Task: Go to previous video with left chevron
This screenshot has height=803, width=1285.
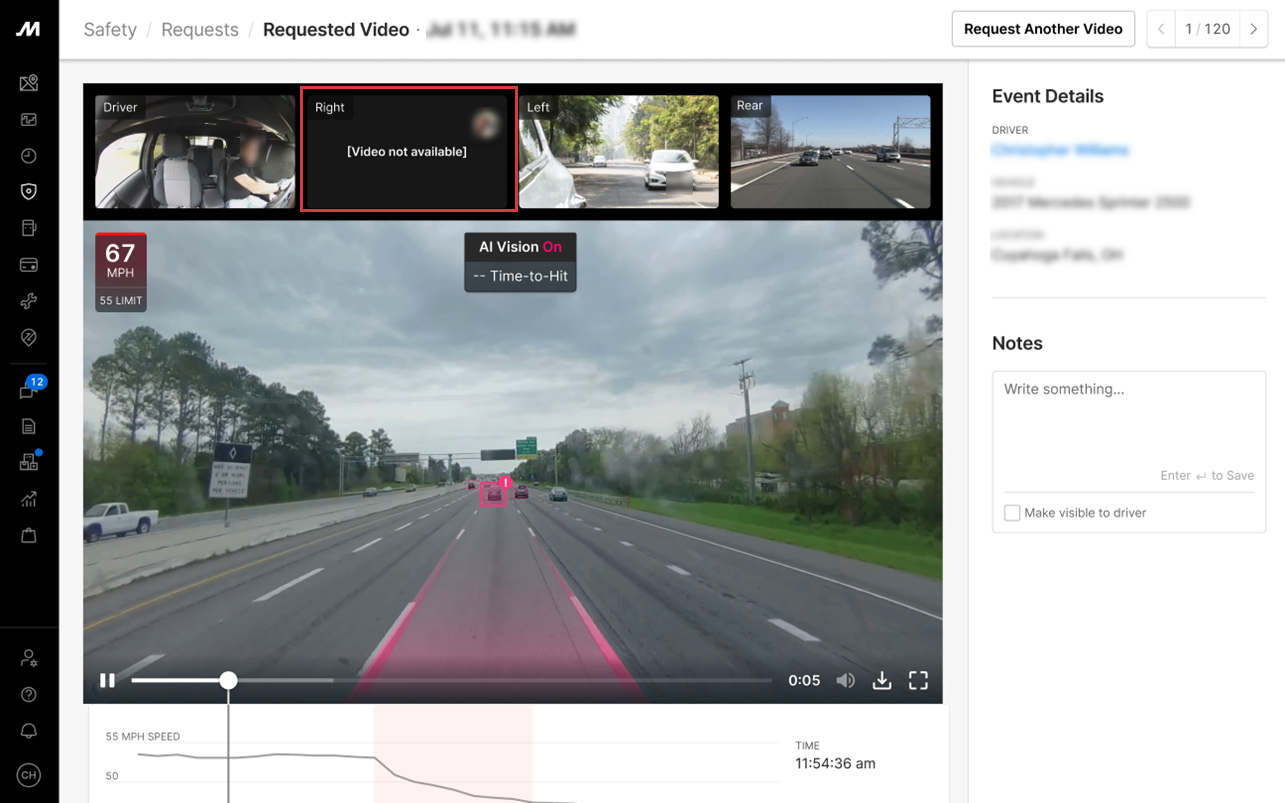Action: coord(1161,29)
